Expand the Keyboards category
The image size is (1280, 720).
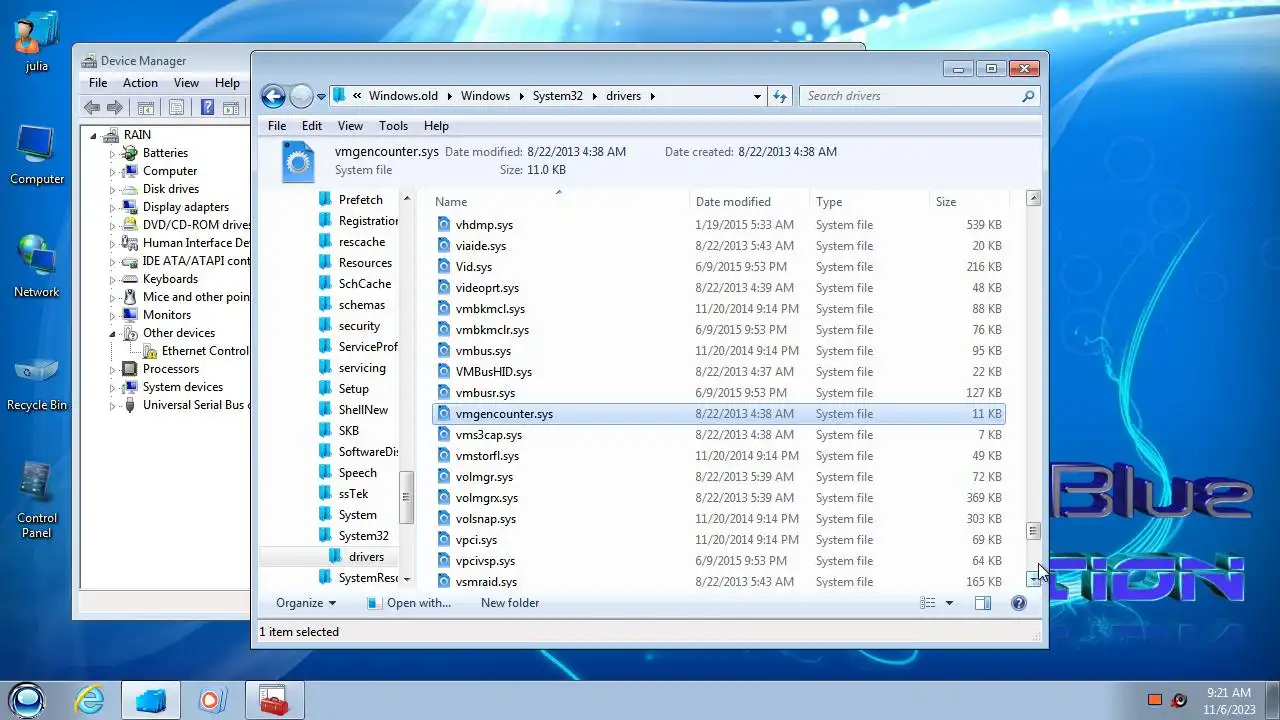(x=112, y=279)
